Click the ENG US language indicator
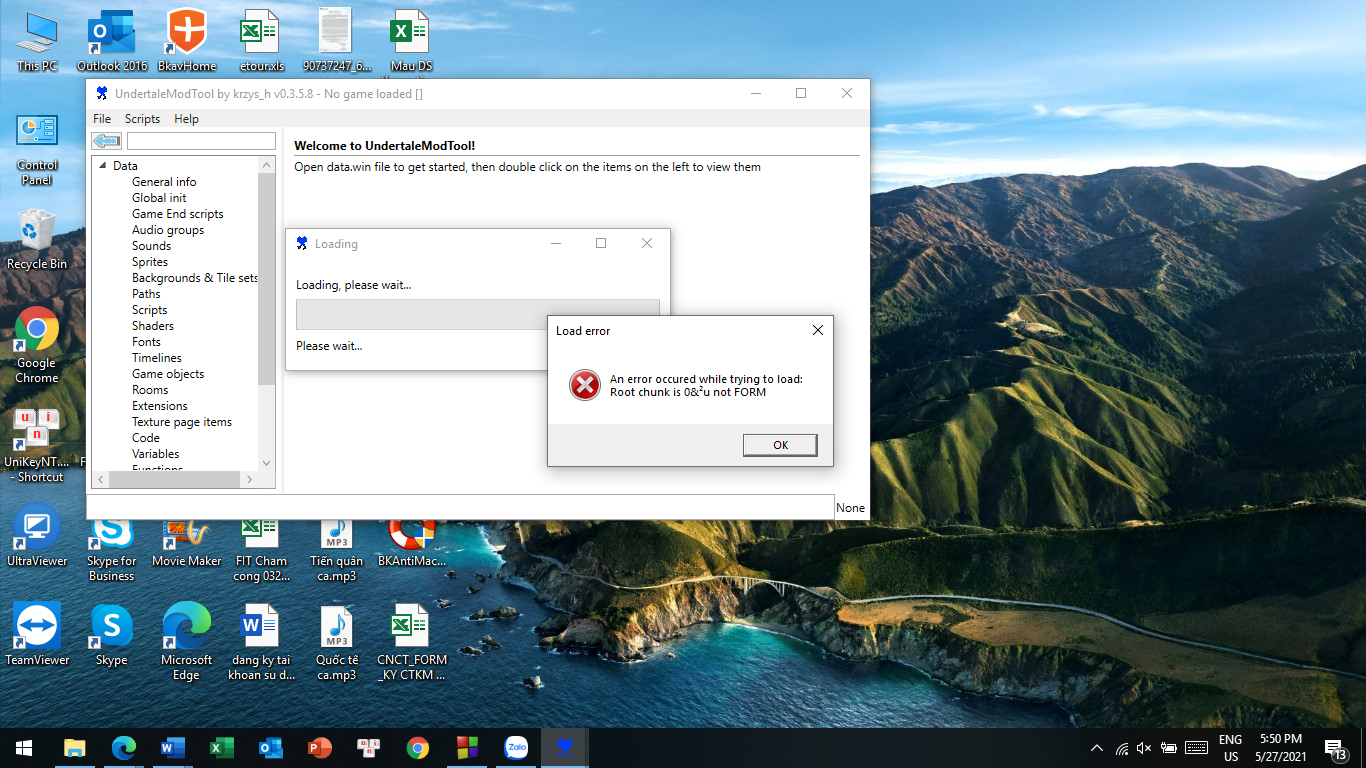This screenshot has width=1366, height=768. point(1230,748)
